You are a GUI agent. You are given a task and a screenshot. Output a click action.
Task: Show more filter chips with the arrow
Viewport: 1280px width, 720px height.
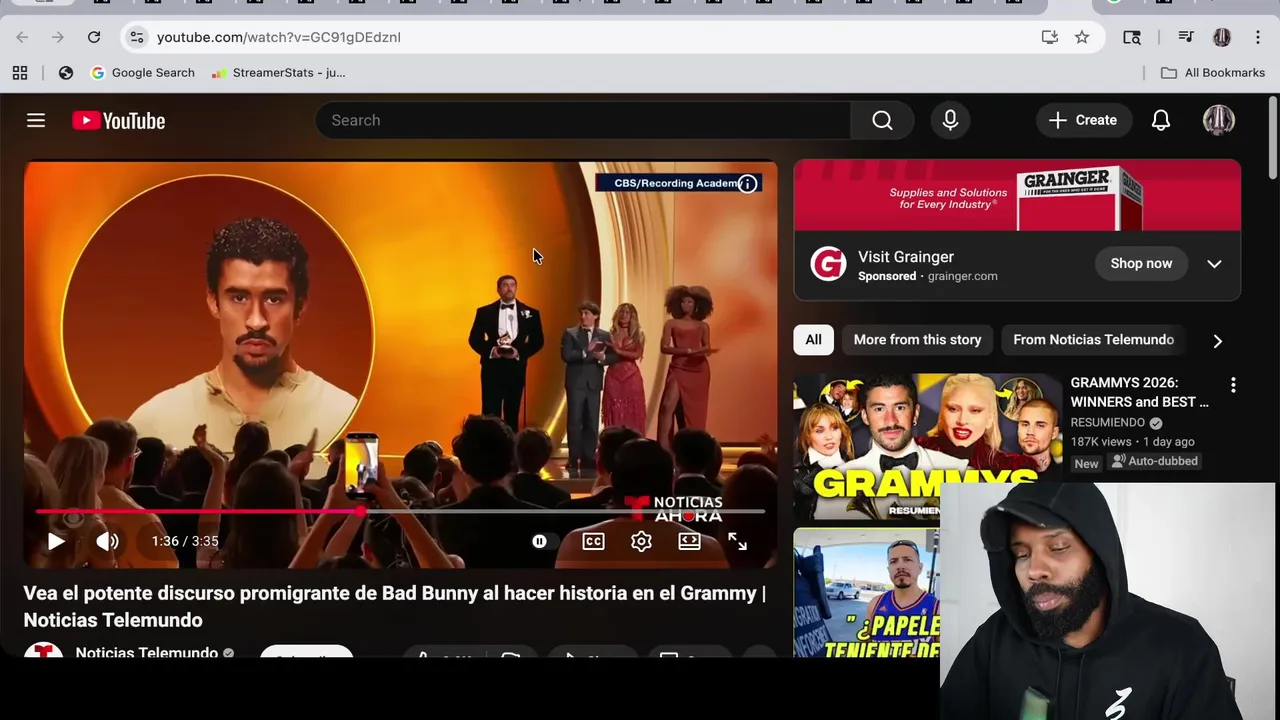[1217, 341]
